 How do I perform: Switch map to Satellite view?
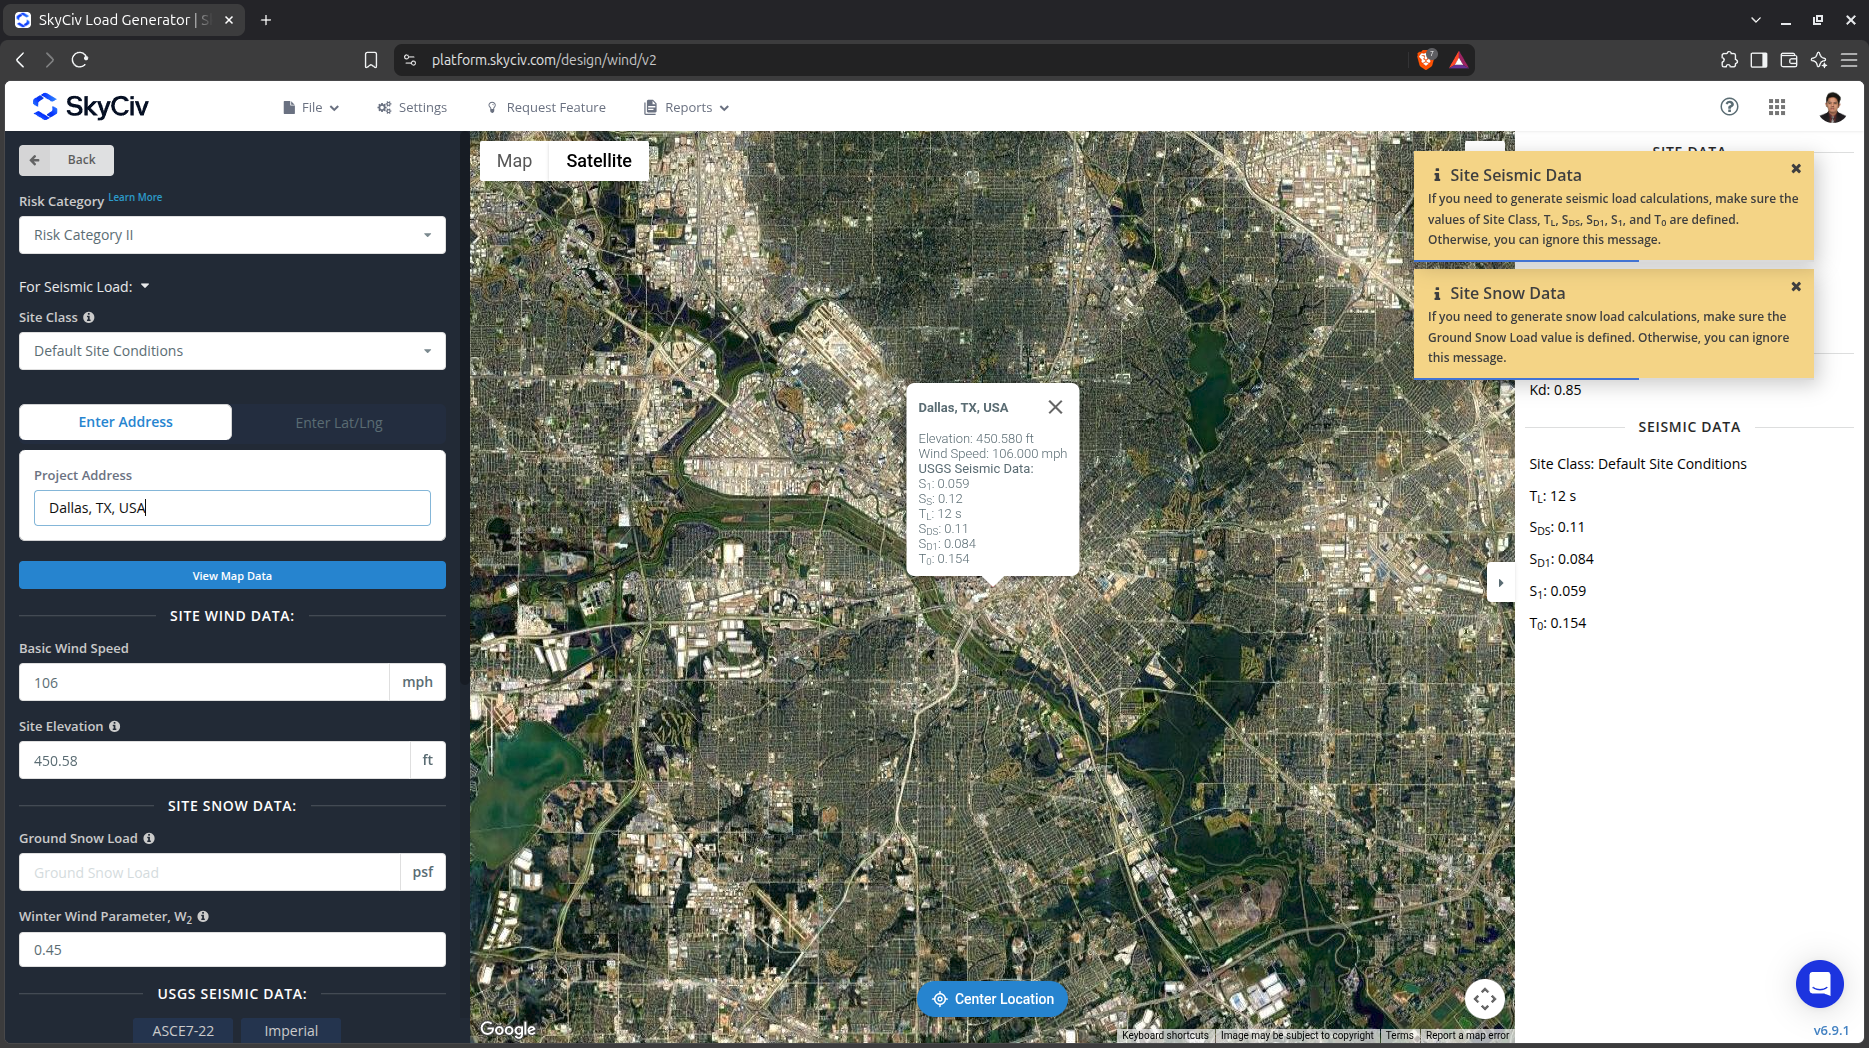(x=599, y=161)
